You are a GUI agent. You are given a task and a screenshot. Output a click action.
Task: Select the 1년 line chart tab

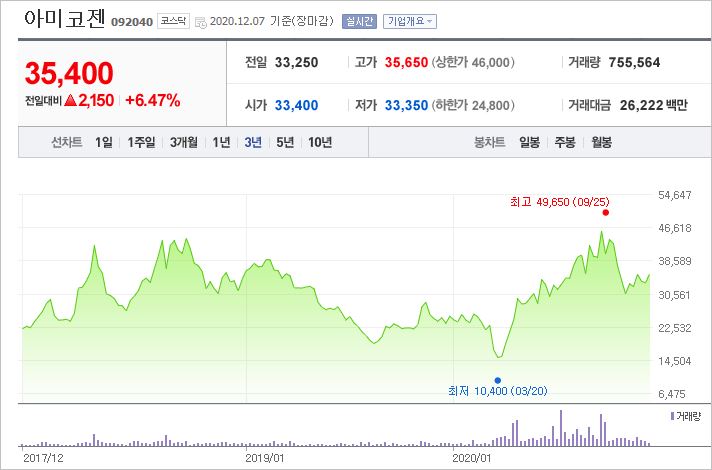click(221, 143)
